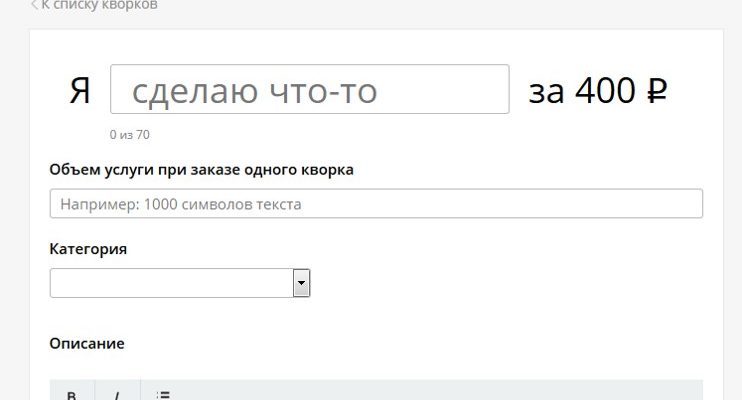Viewport: 742px width, 400px height.
Task: Toggle italic formatting in description editor
Action: [x=117, y=394]
